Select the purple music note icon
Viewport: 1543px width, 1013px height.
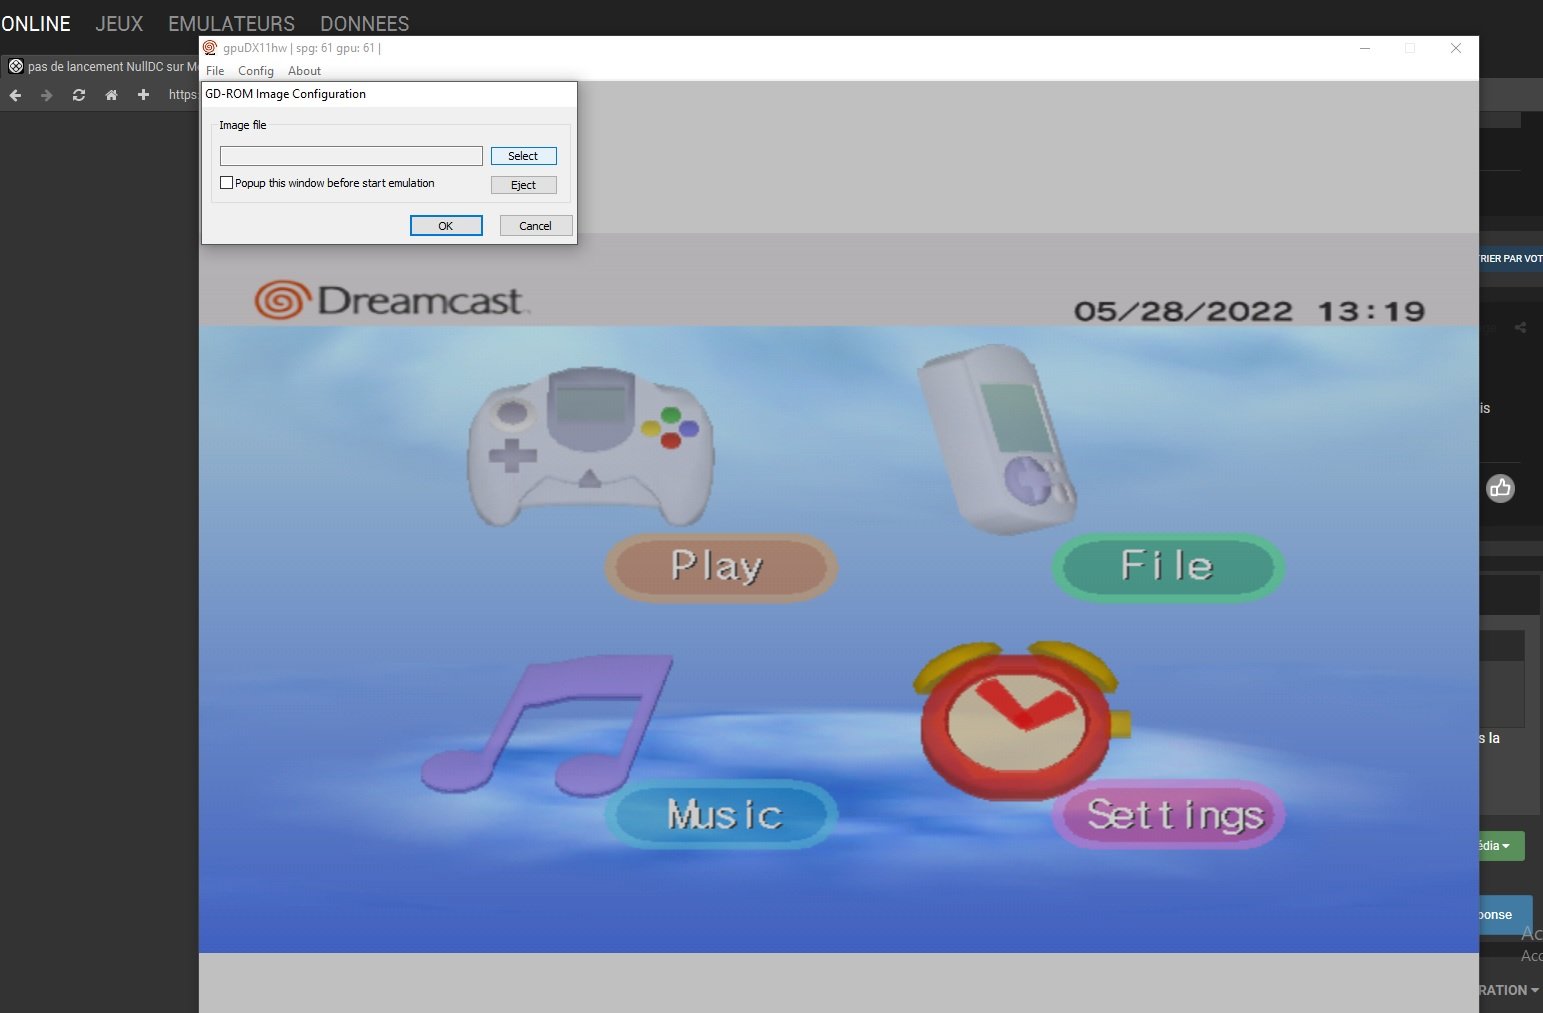click(547, 725)
